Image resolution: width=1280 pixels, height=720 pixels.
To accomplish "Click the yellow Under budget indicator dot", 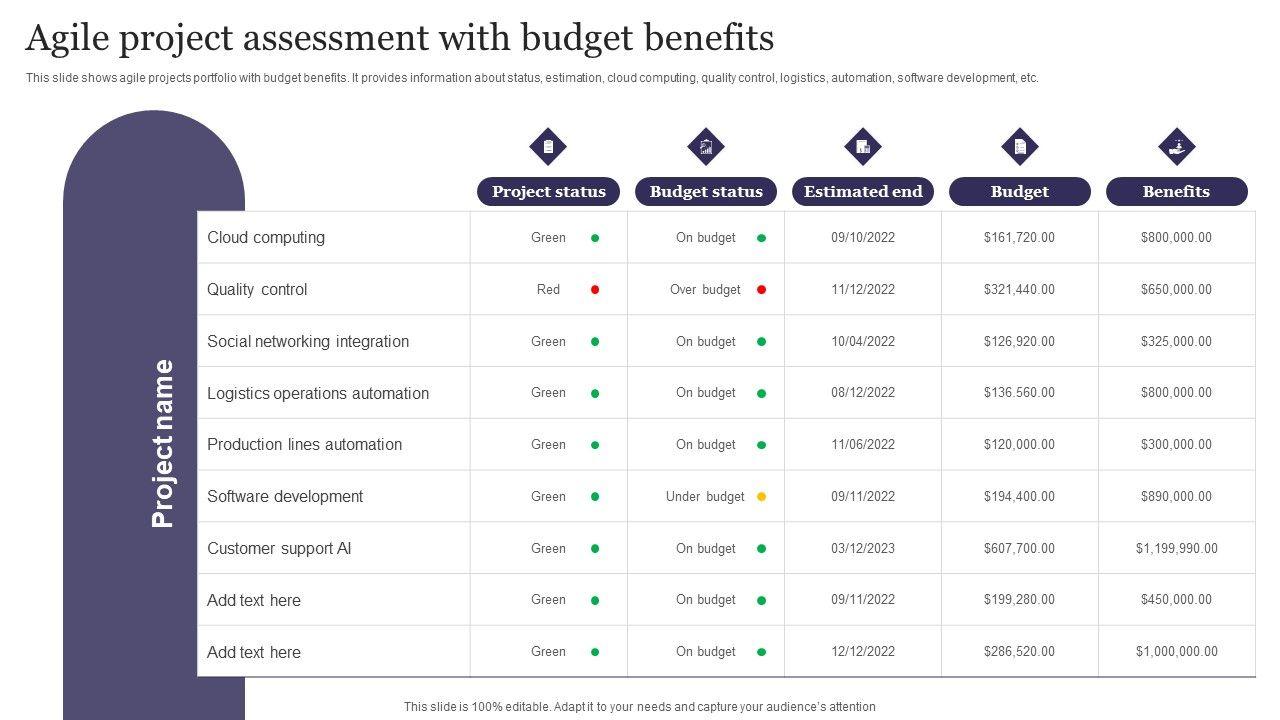I will pyautogui.click(x=761, y=497).
